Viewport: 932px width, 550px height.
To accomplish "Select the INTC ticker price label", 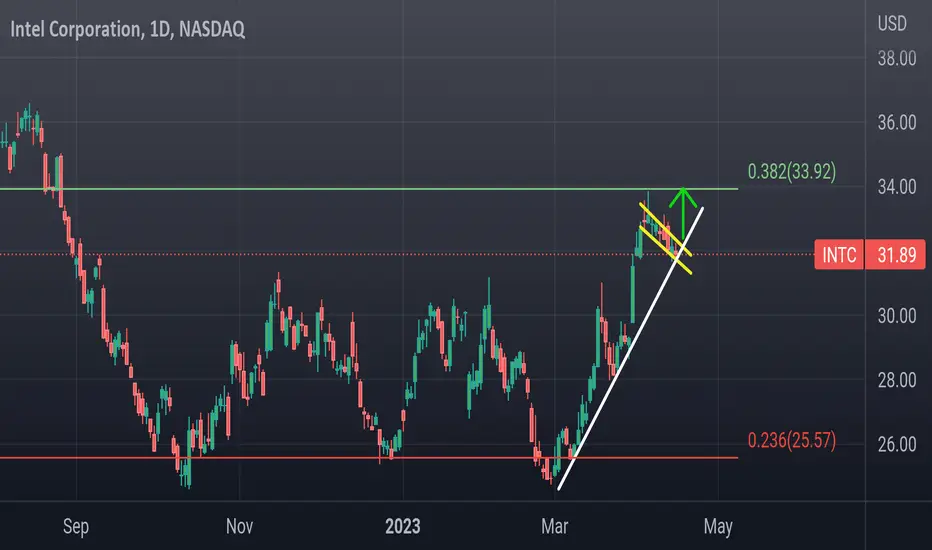I will [839, 254].
